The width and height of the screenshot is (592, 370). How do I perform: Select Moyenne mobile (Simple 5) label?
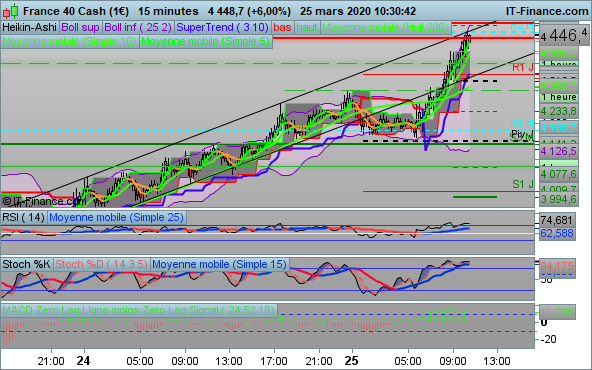206,41
